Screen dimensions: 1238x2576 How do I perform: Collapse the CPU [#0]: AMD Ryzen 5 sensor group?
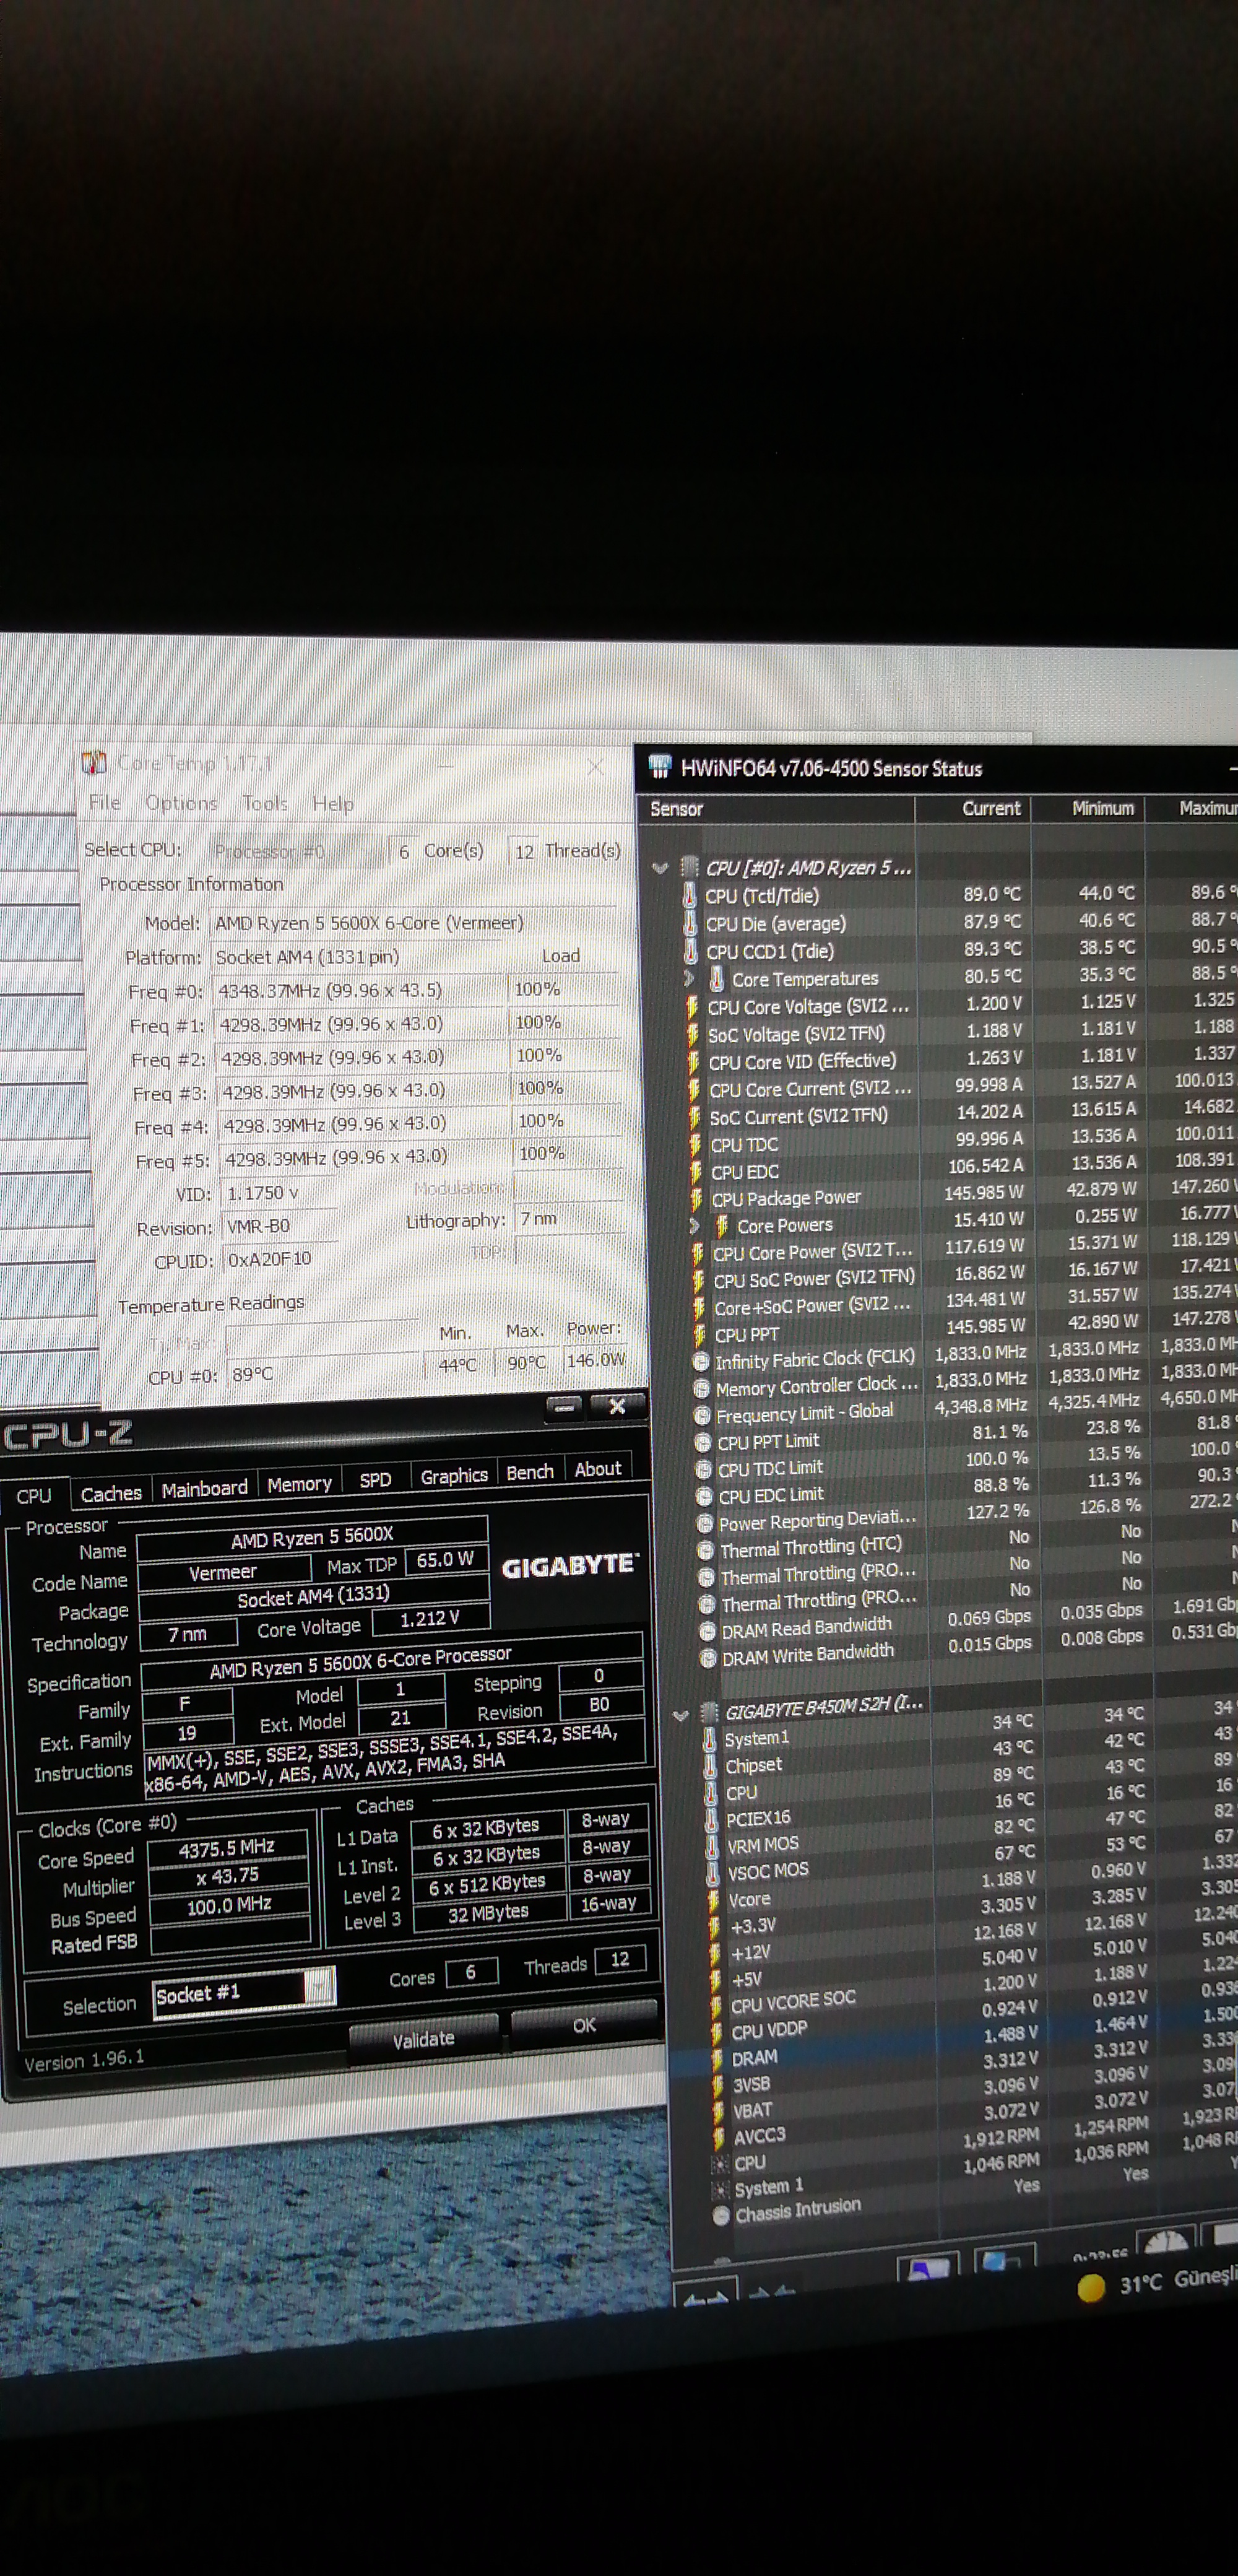[659, 868]
